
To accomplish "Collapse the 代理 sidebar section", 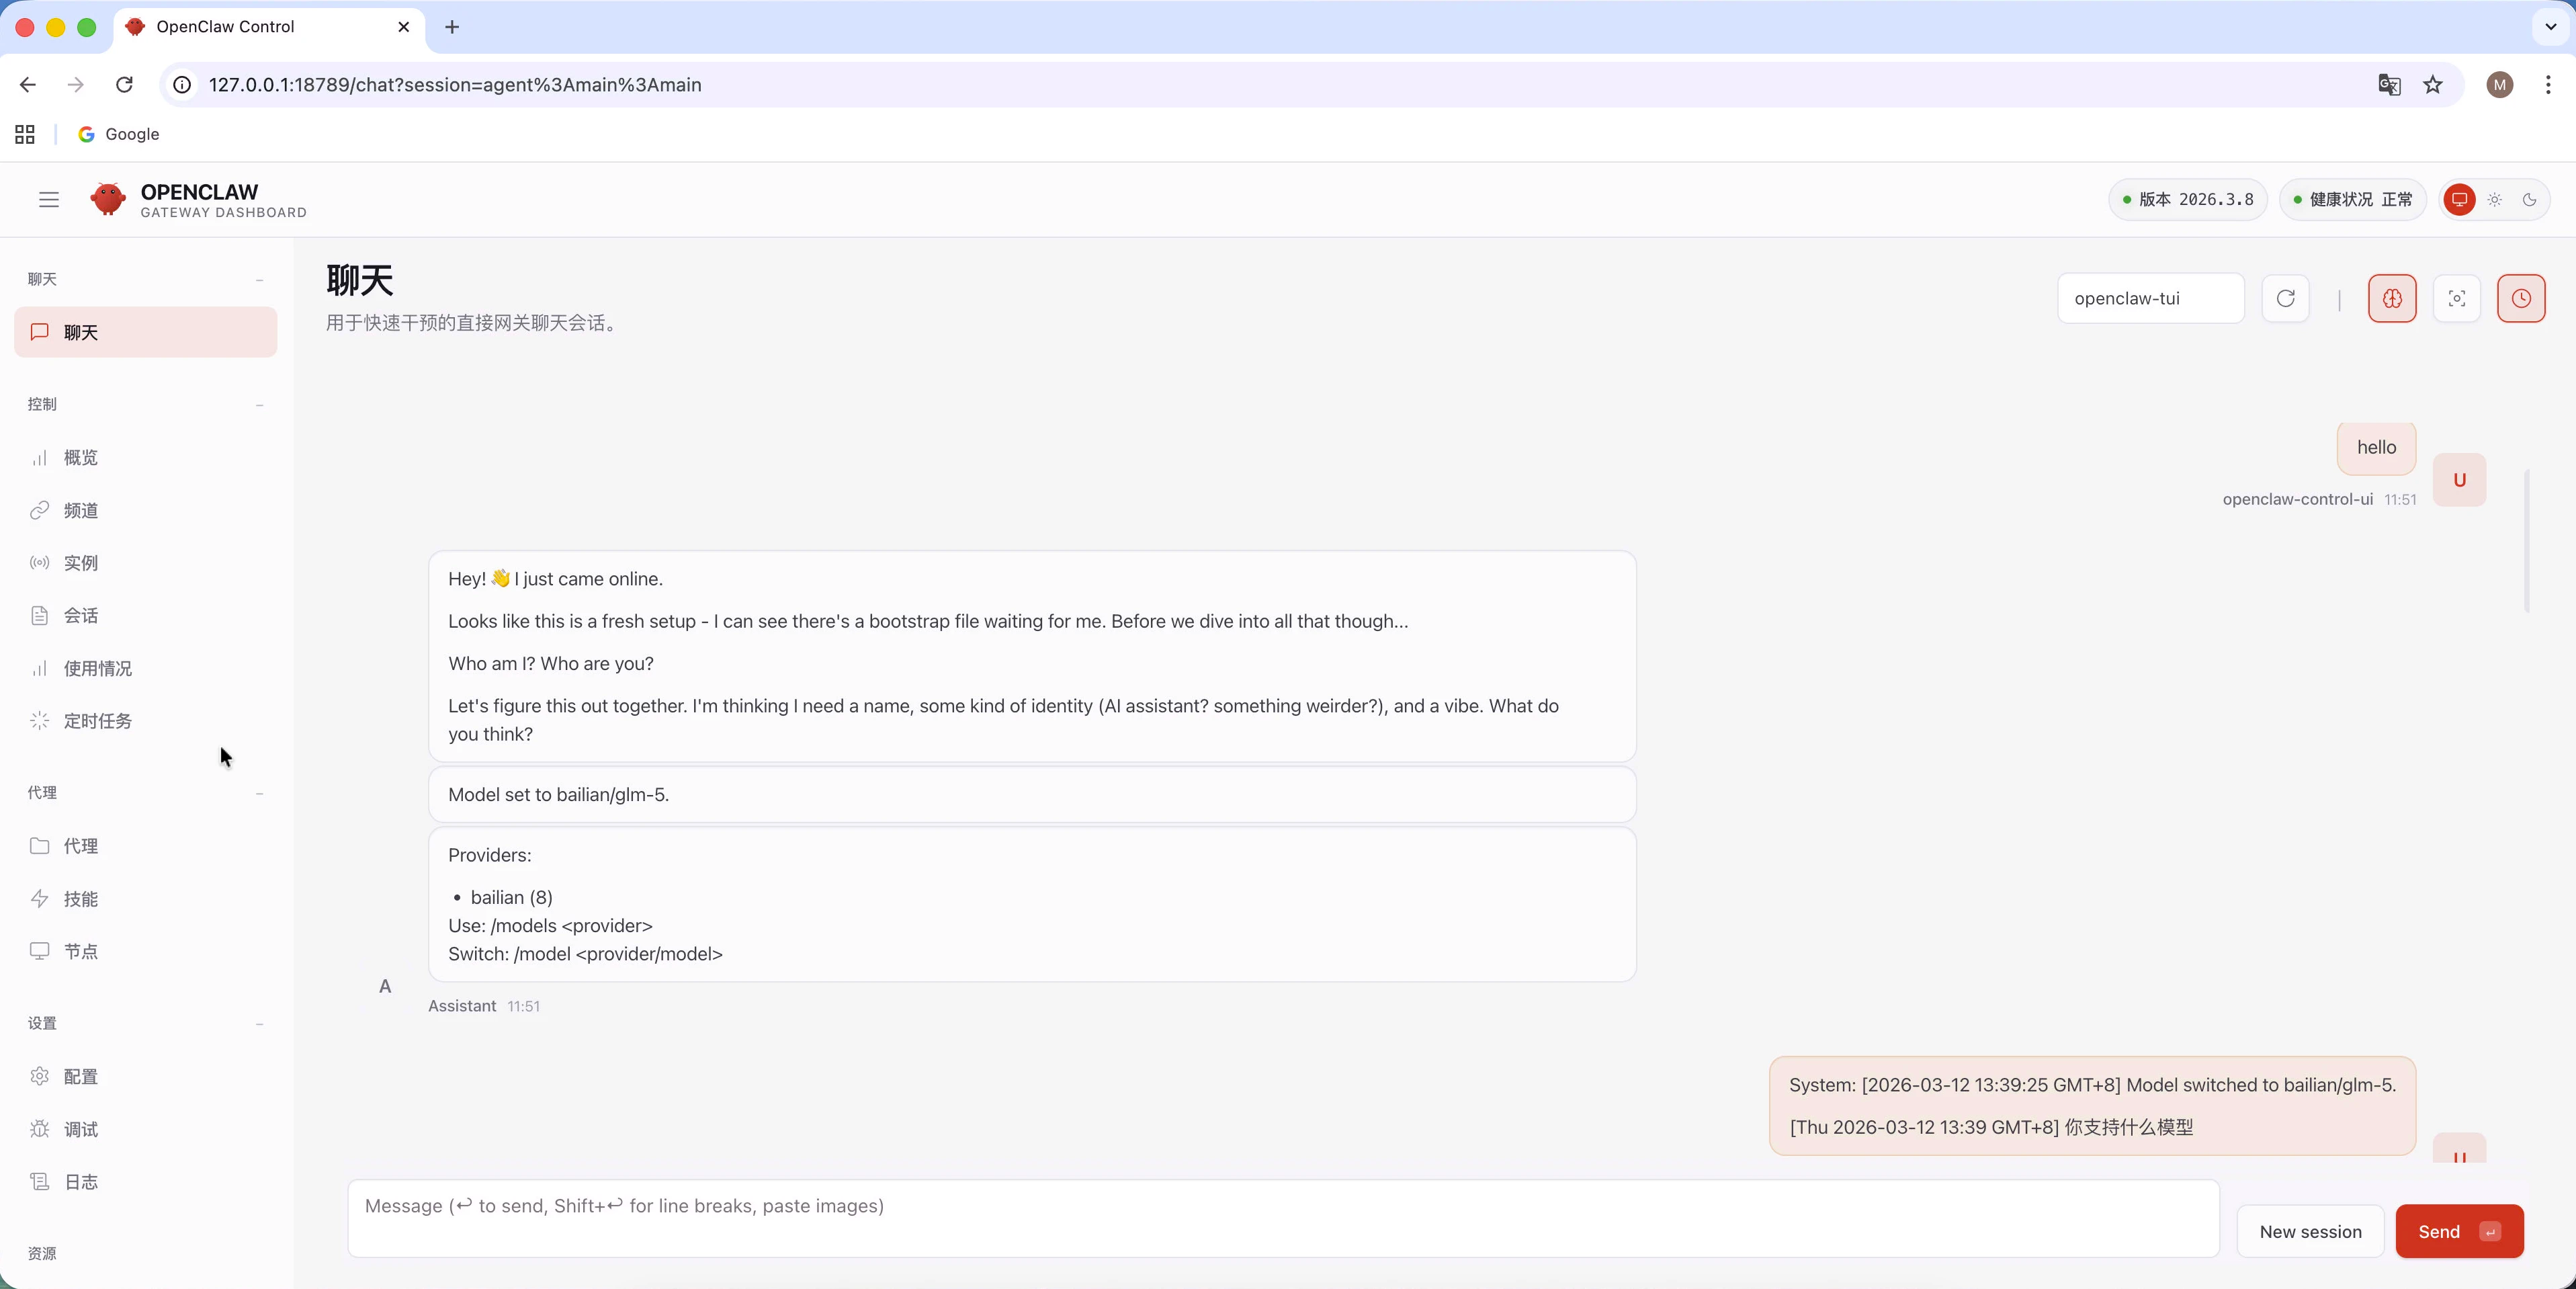I will click(x=259, y=793).
